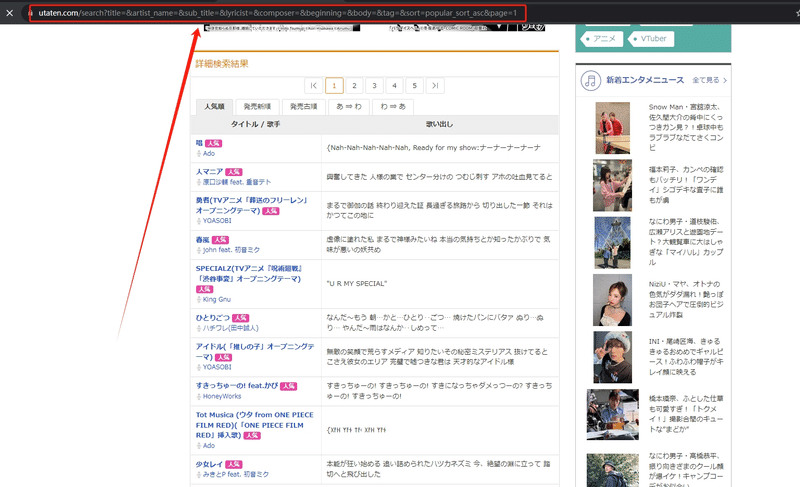Go to first page arrow icon
The image size is (800, 487).
(x=314, y=86)
